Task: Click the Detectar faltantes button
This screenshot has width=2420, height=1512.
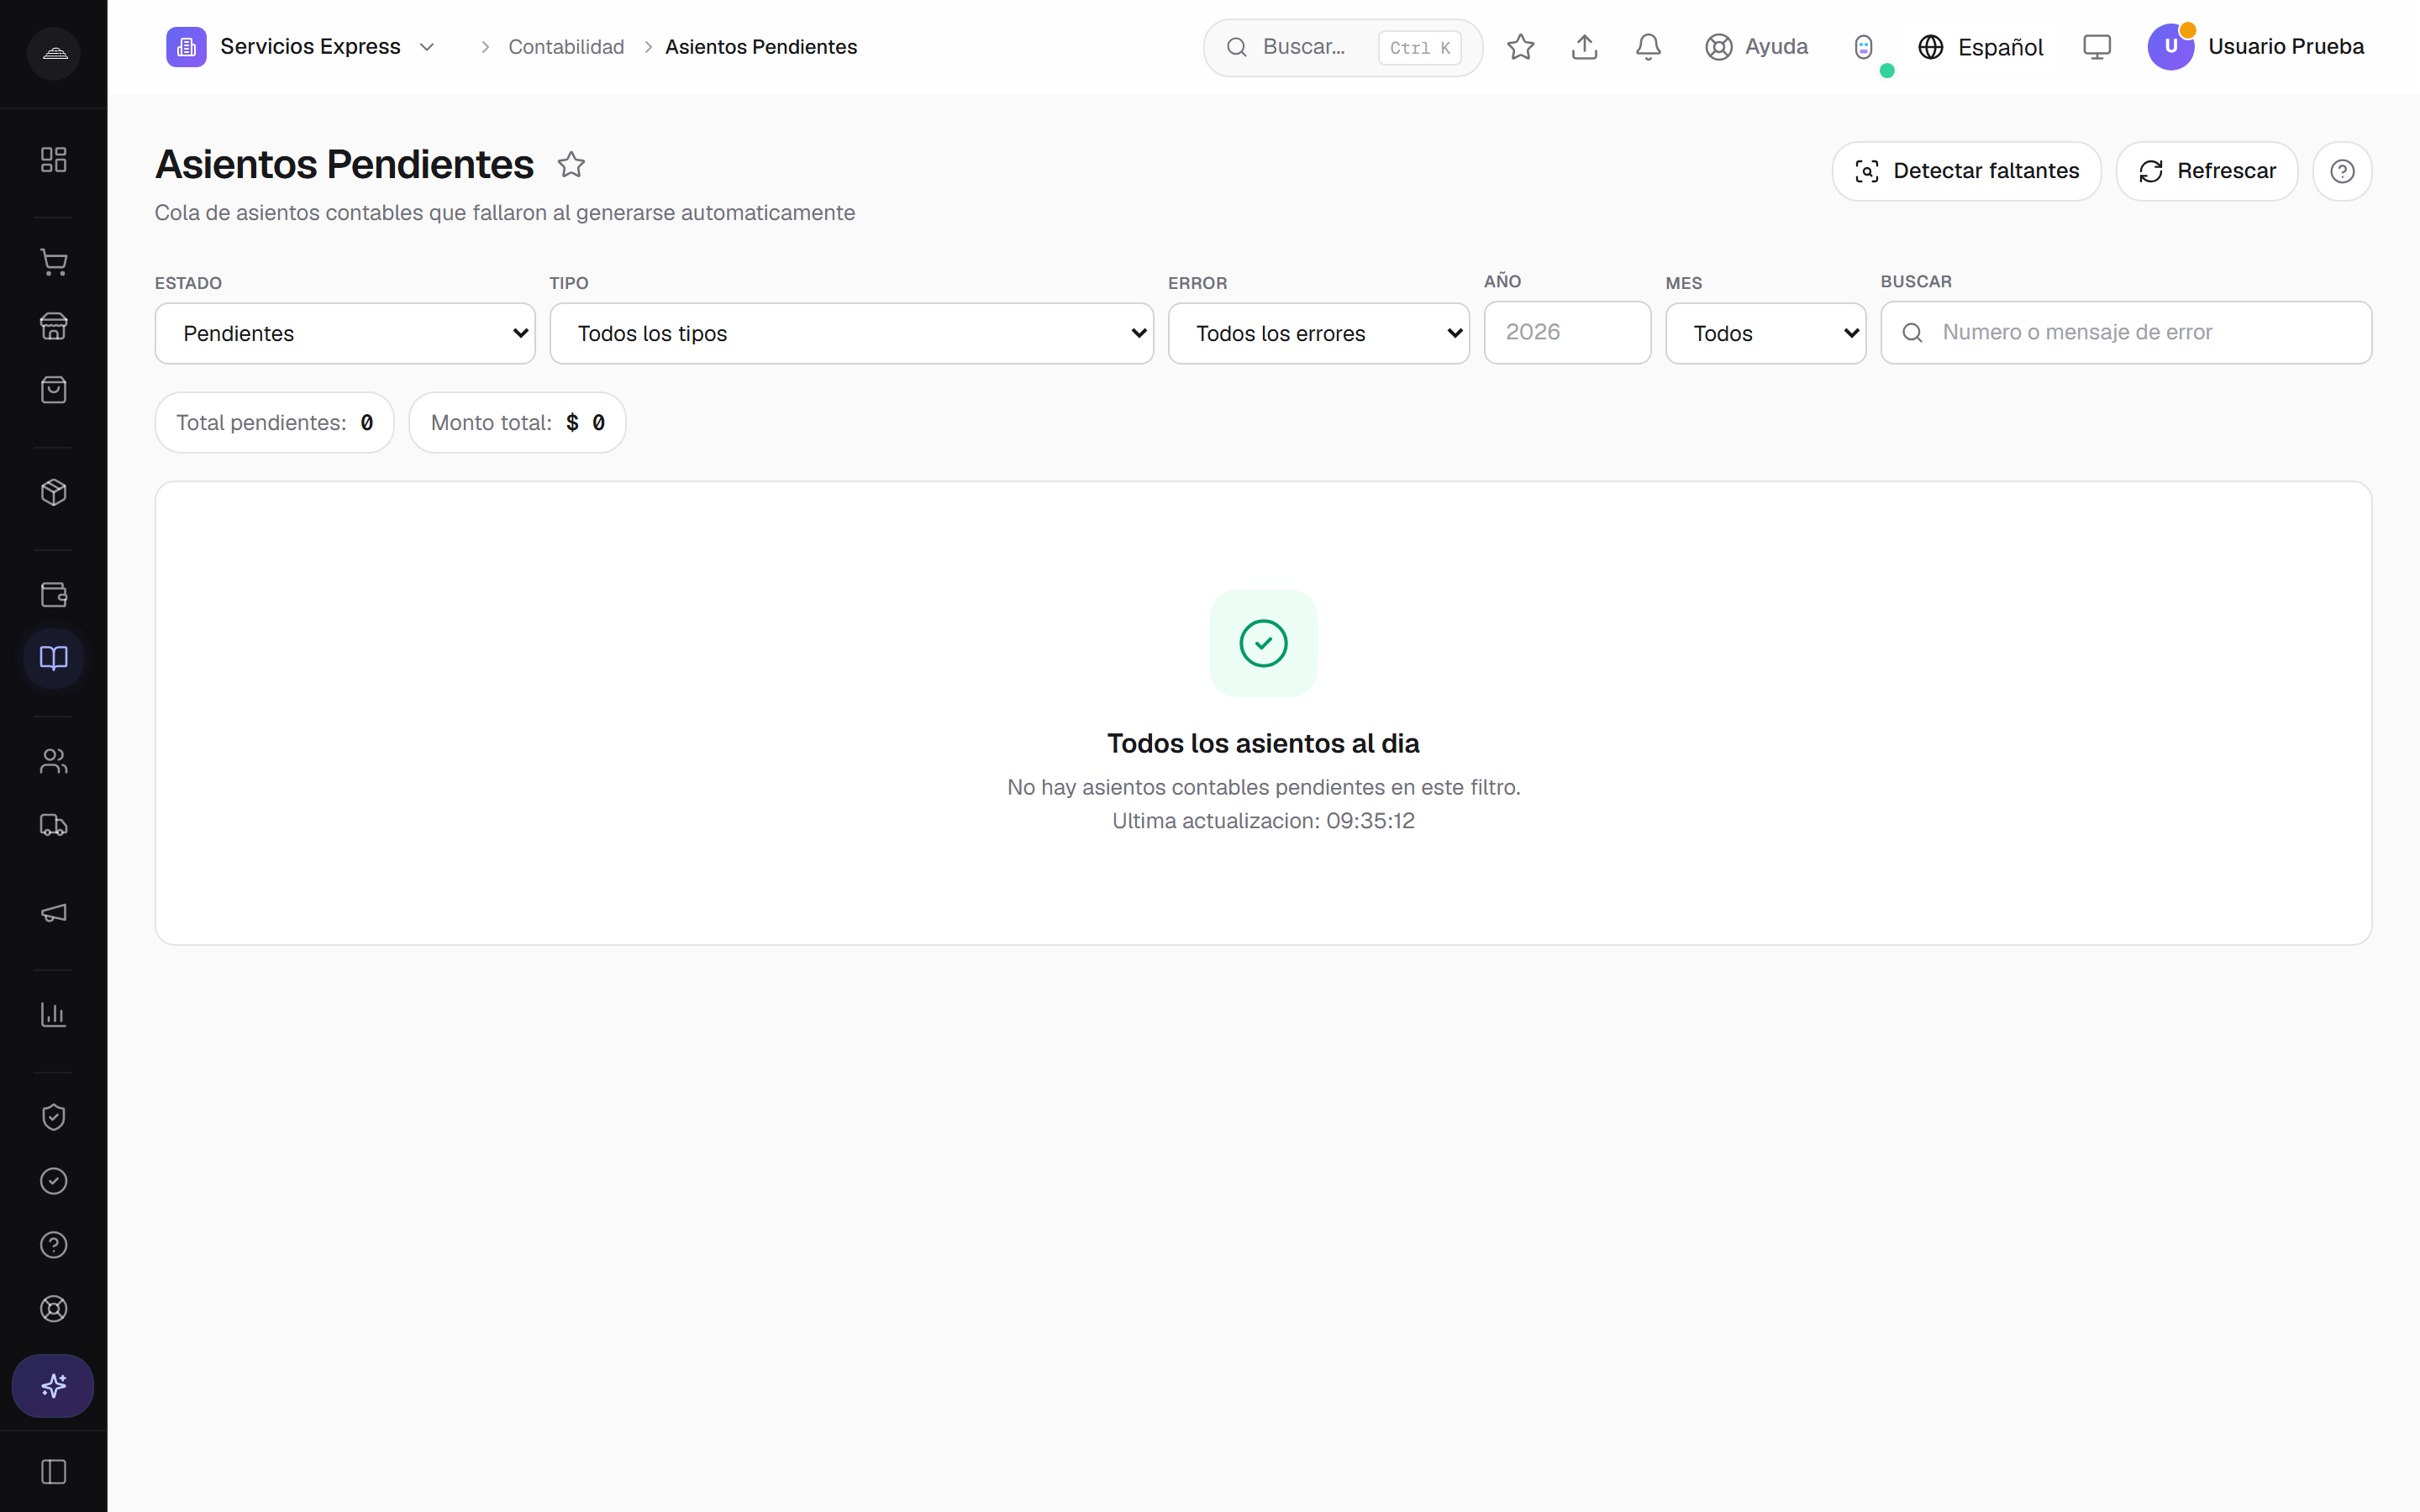Action: click(1966, 171)
